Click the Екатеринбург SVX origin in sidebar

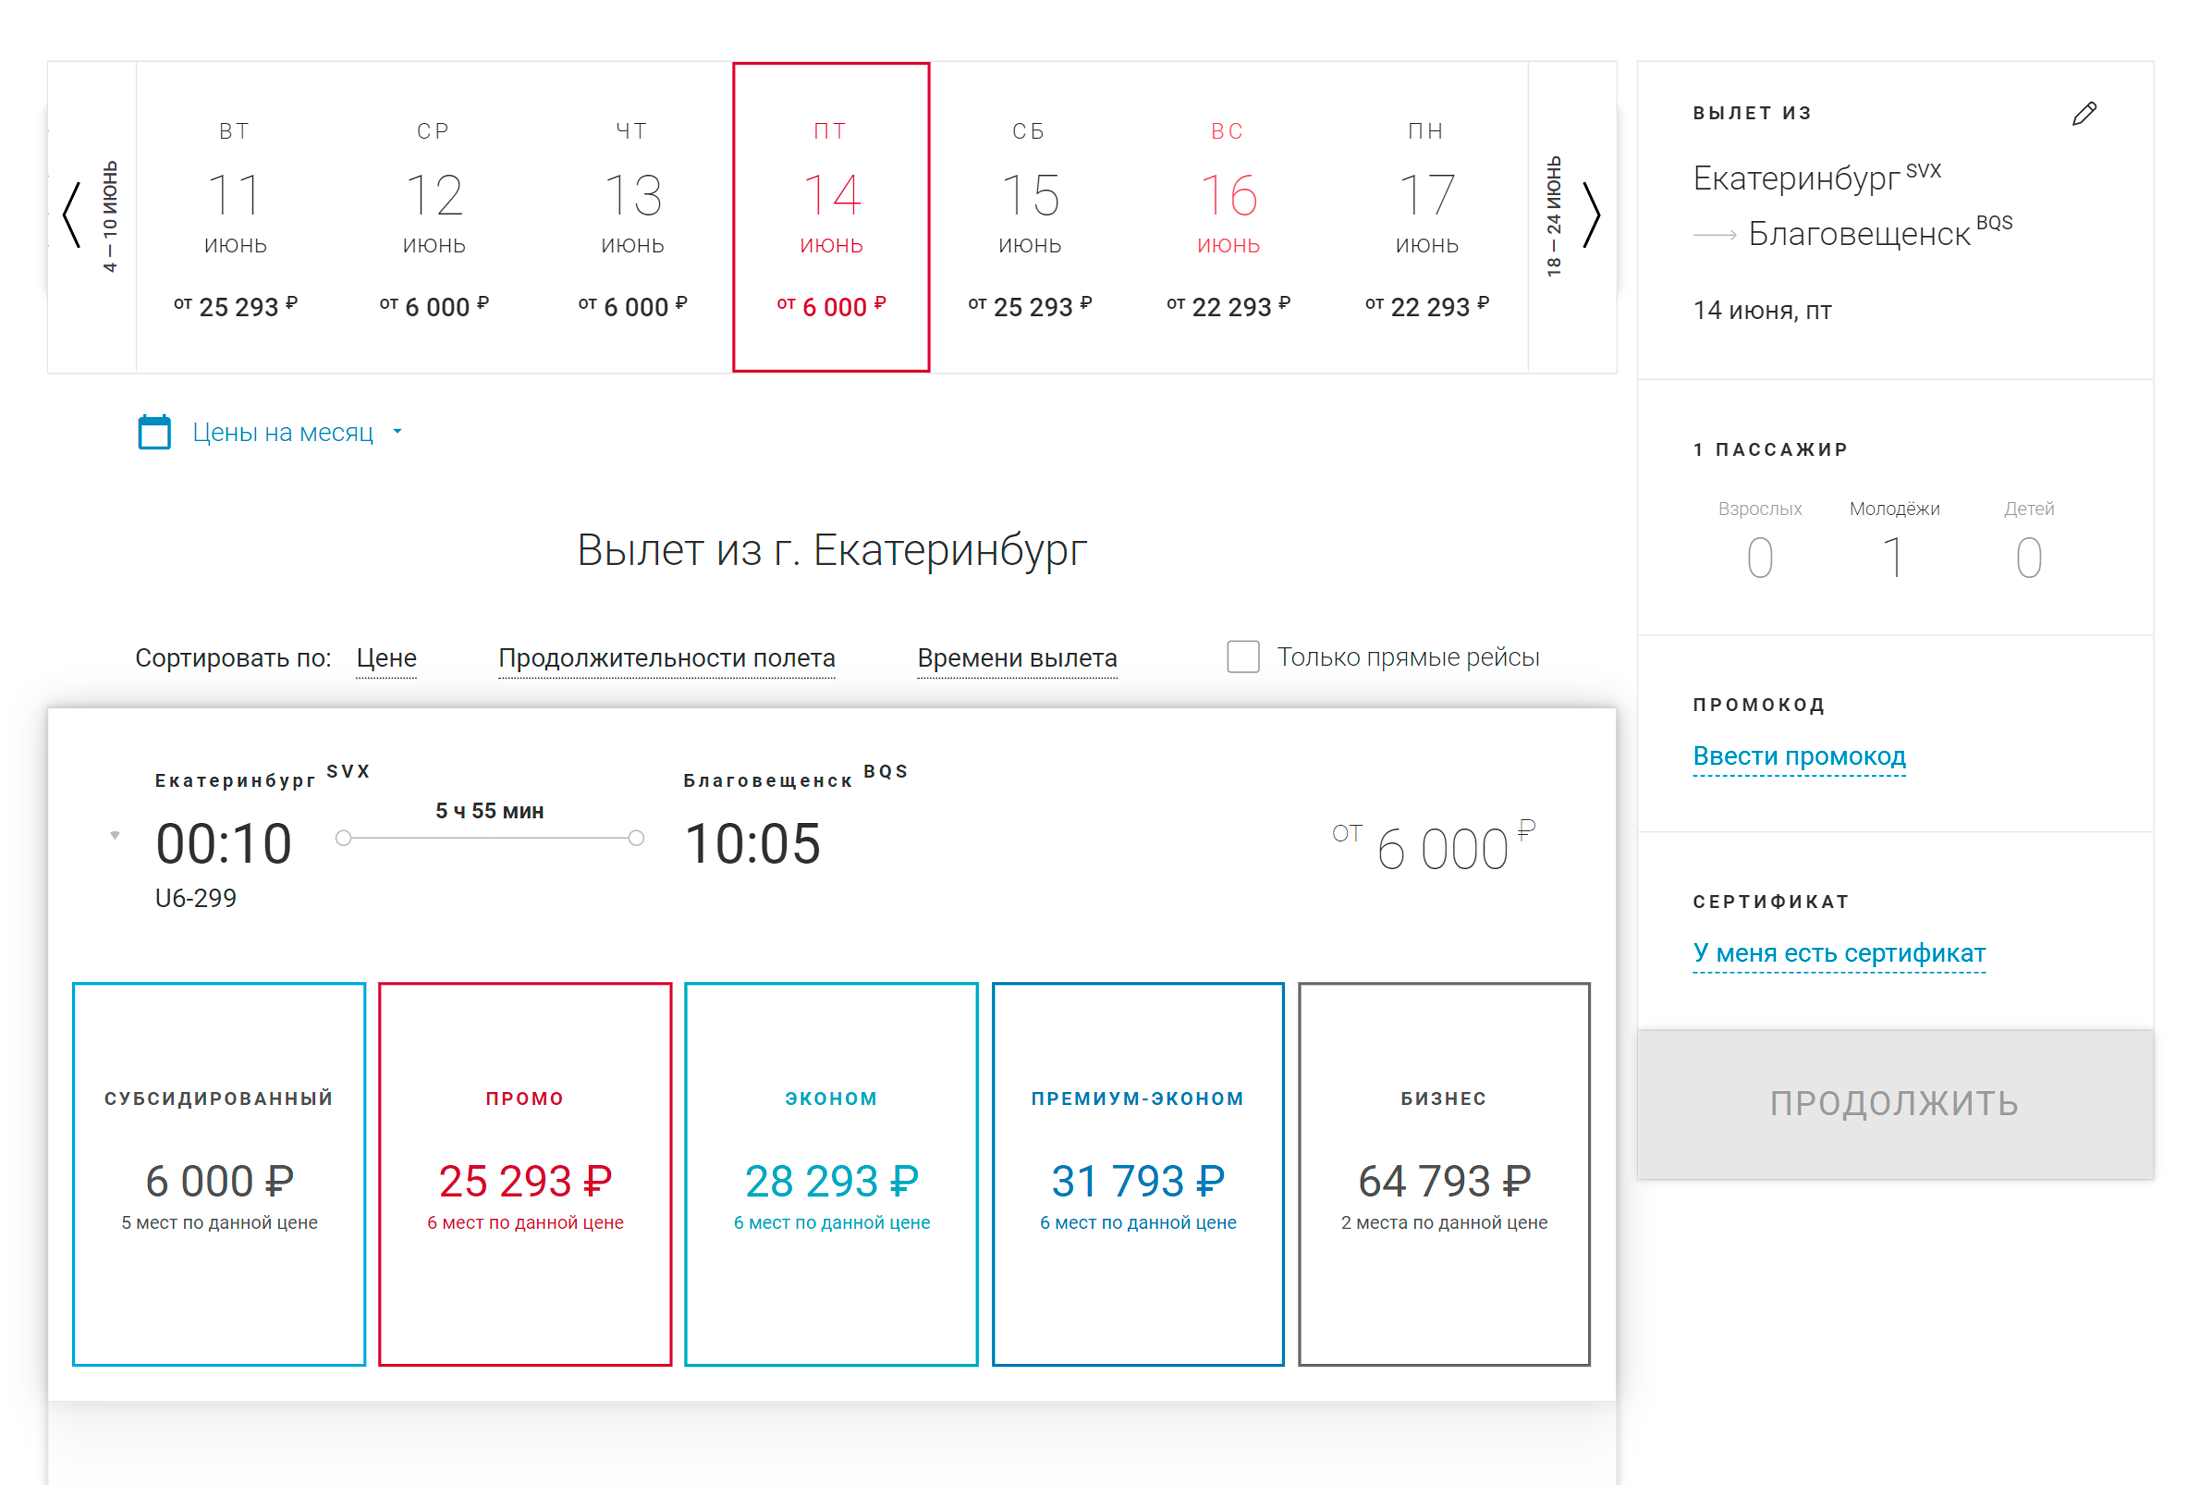coord(1817,176)
